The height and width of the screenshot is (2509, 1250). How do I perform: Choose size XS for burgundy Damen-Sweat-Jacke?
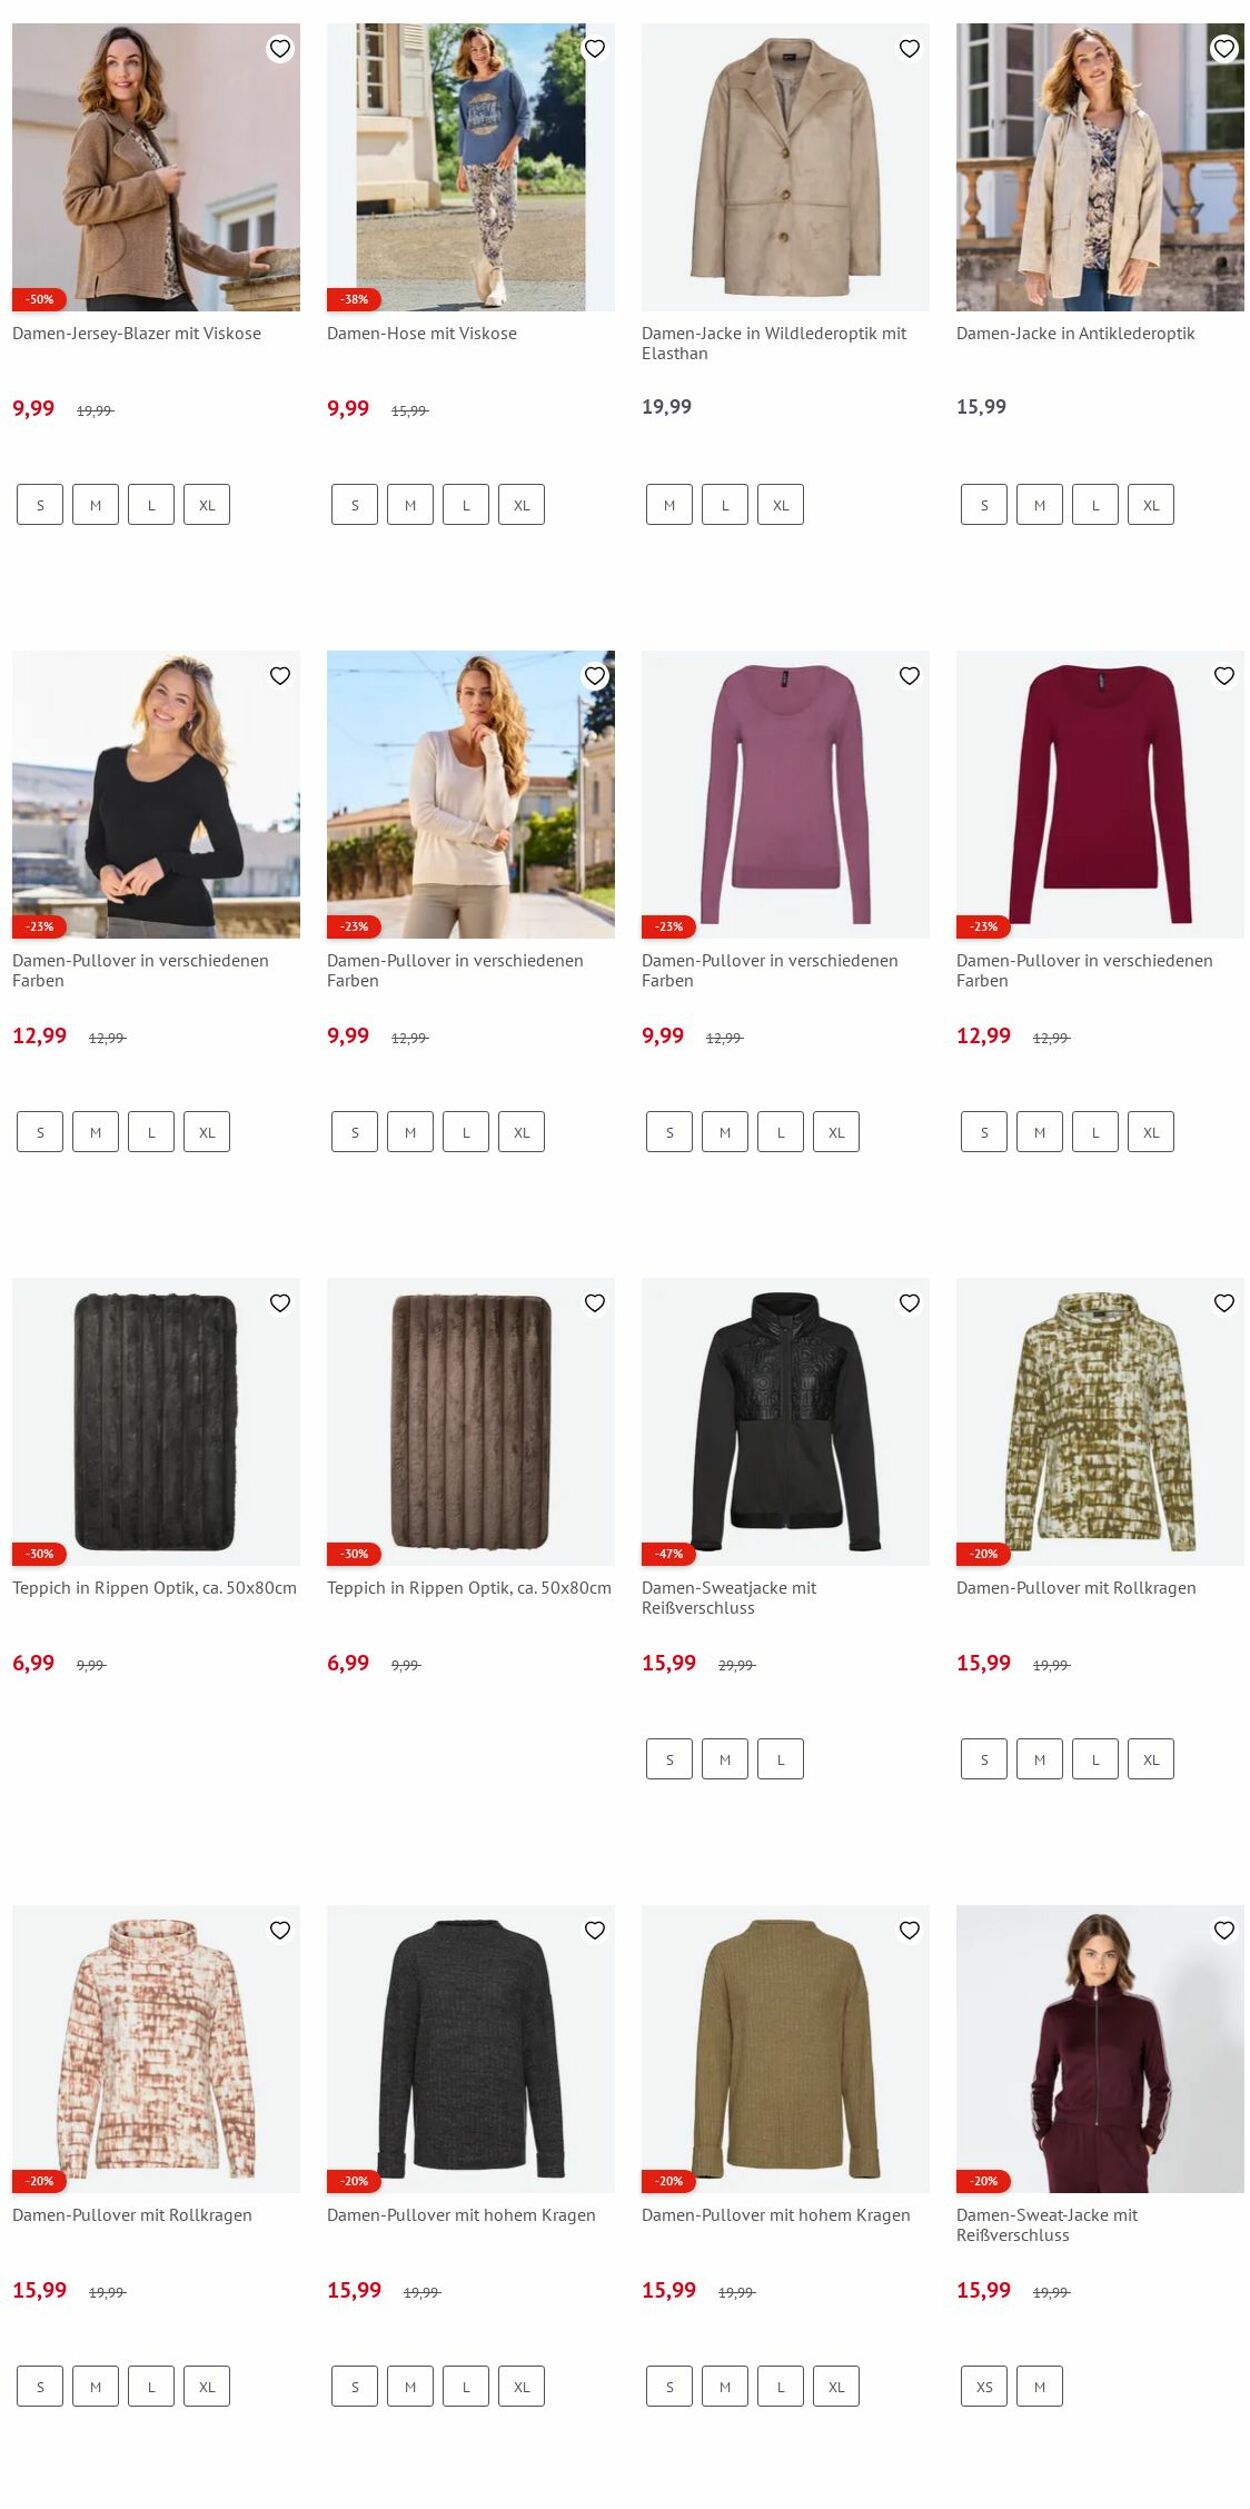click(x=984, y=2386)
